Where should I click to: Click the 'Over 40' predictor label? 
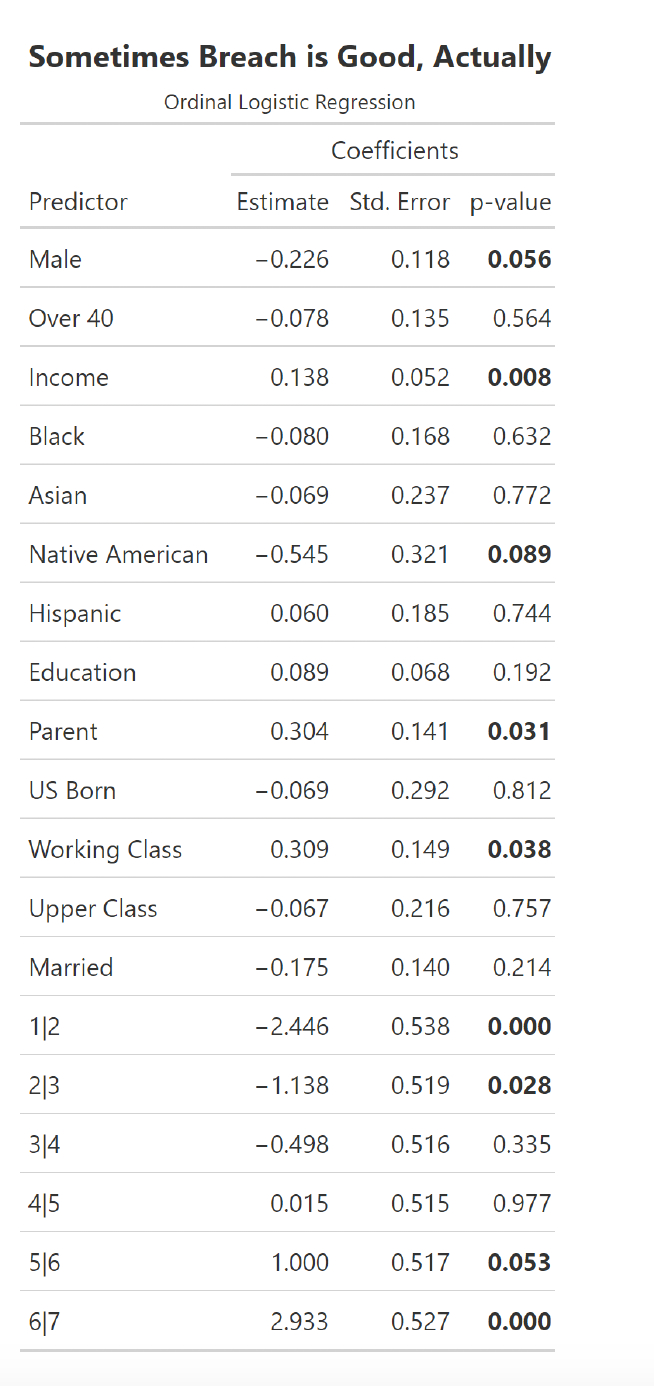71,319
